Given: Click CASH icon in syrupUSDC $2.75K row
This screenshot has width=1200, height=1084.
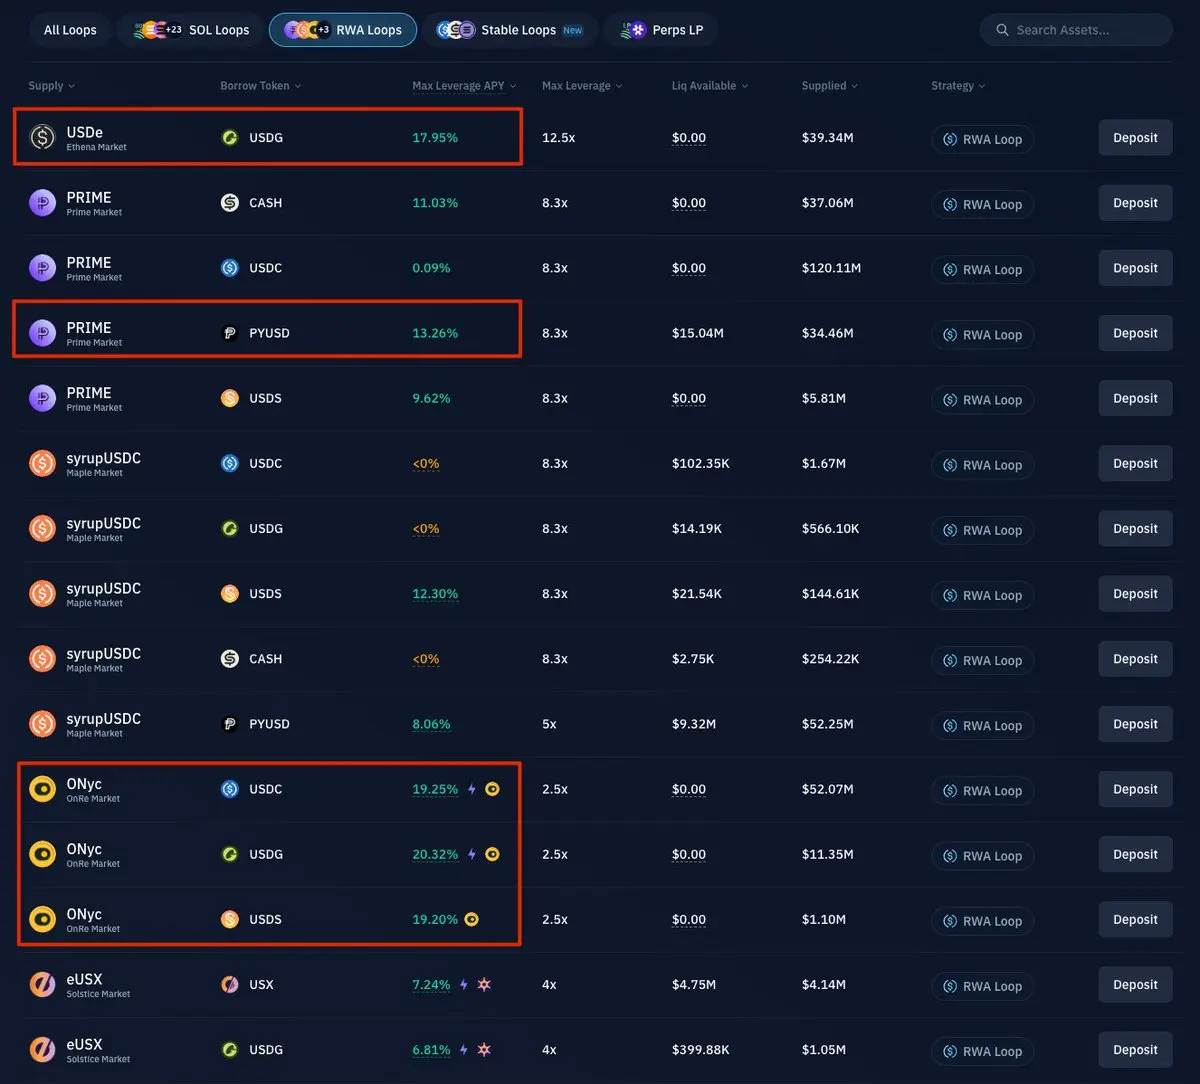Looking at the screenshot, I should 230,659.
